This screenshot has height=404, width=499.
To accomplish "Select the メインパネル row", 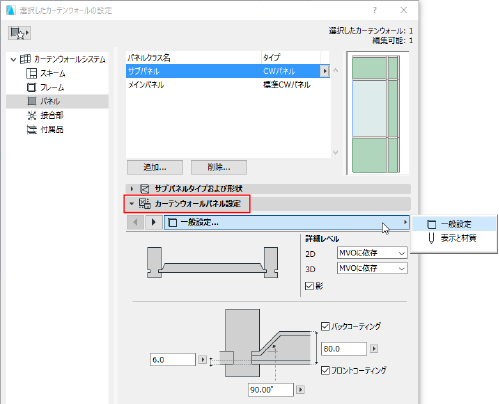I will [228, 85].
